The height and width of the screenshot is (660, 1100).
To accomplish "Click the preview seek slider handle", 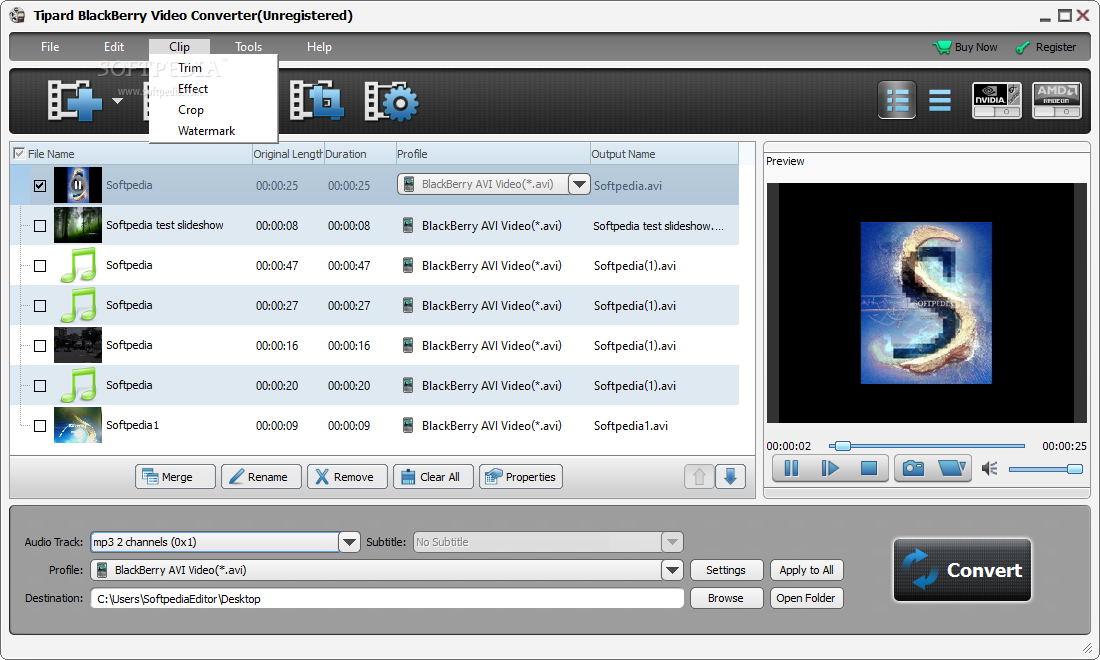I will 843,446.
